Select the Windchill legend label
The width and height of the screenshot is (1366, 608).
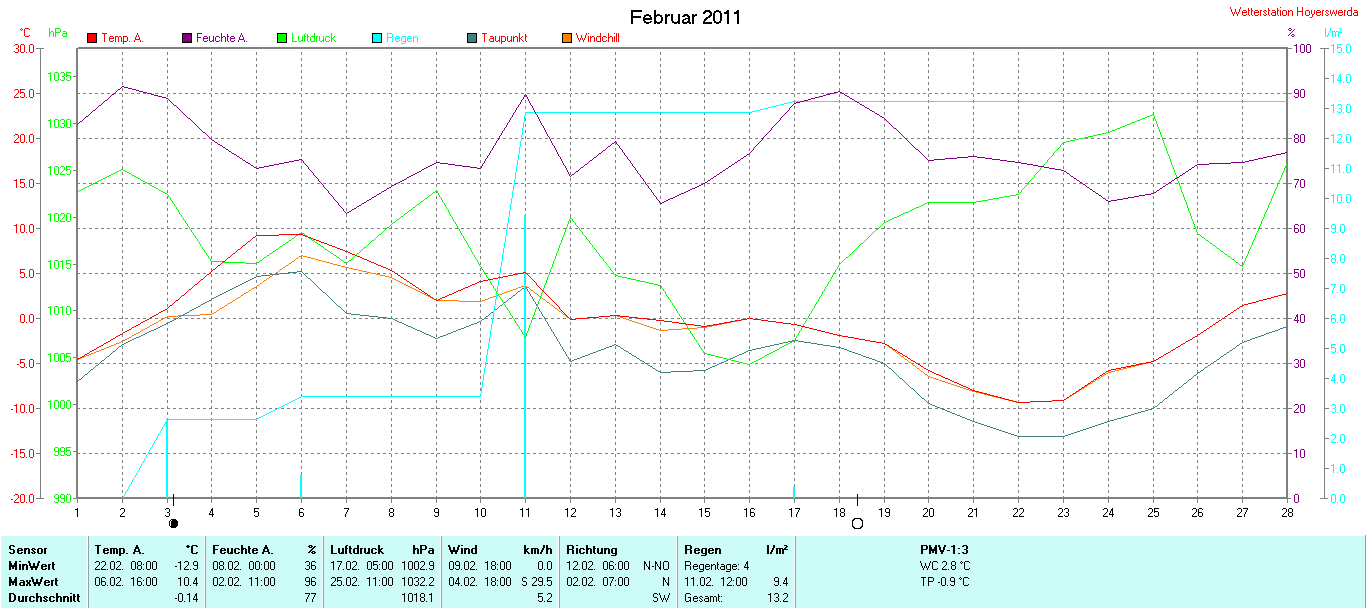(598, 38)
